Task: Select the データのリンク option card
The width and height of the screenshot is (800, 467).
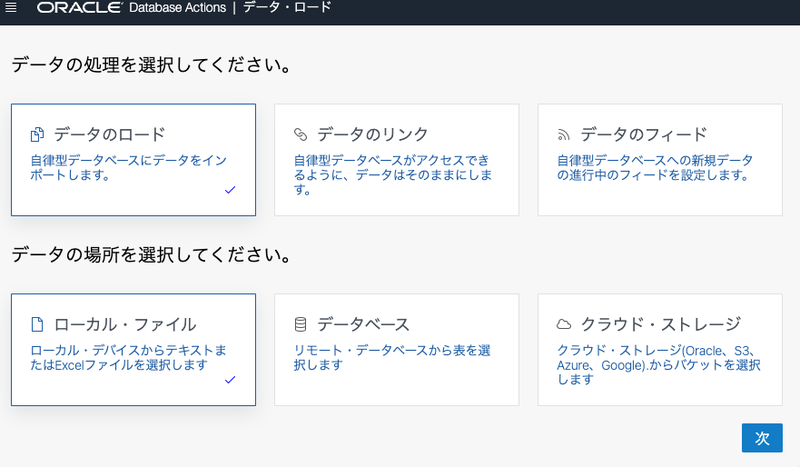Action: (396, 159)
